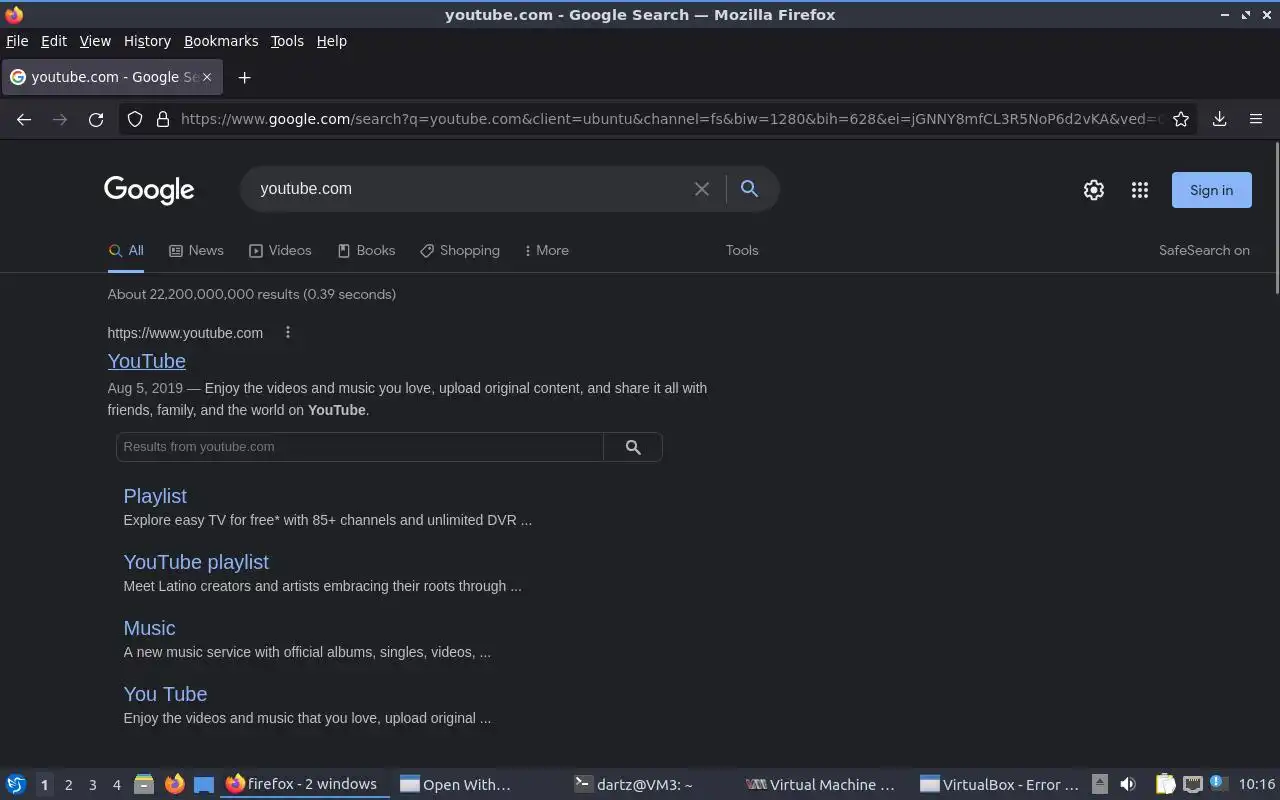Open the History menu

[147, 41]
